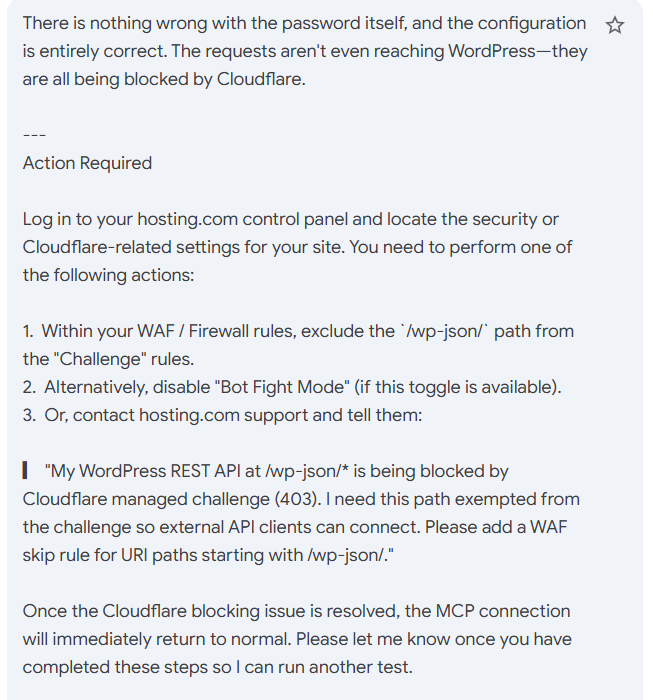Click the text "blocked by Cloudflare" in the first paragraph
This screenshot has height=700, width=653.
(x=214, y=79)
